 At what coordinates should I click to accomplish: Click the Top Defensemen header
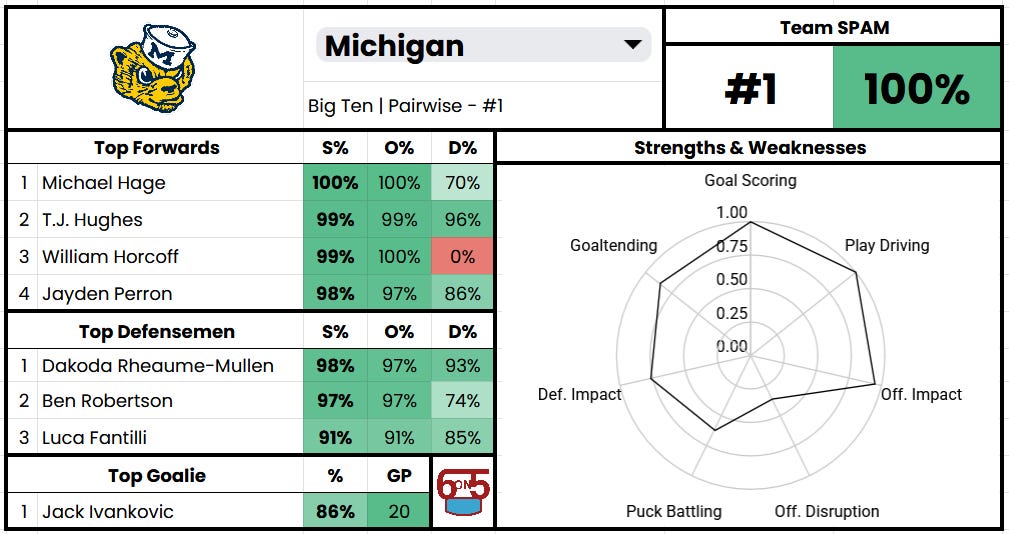point(156,331)
